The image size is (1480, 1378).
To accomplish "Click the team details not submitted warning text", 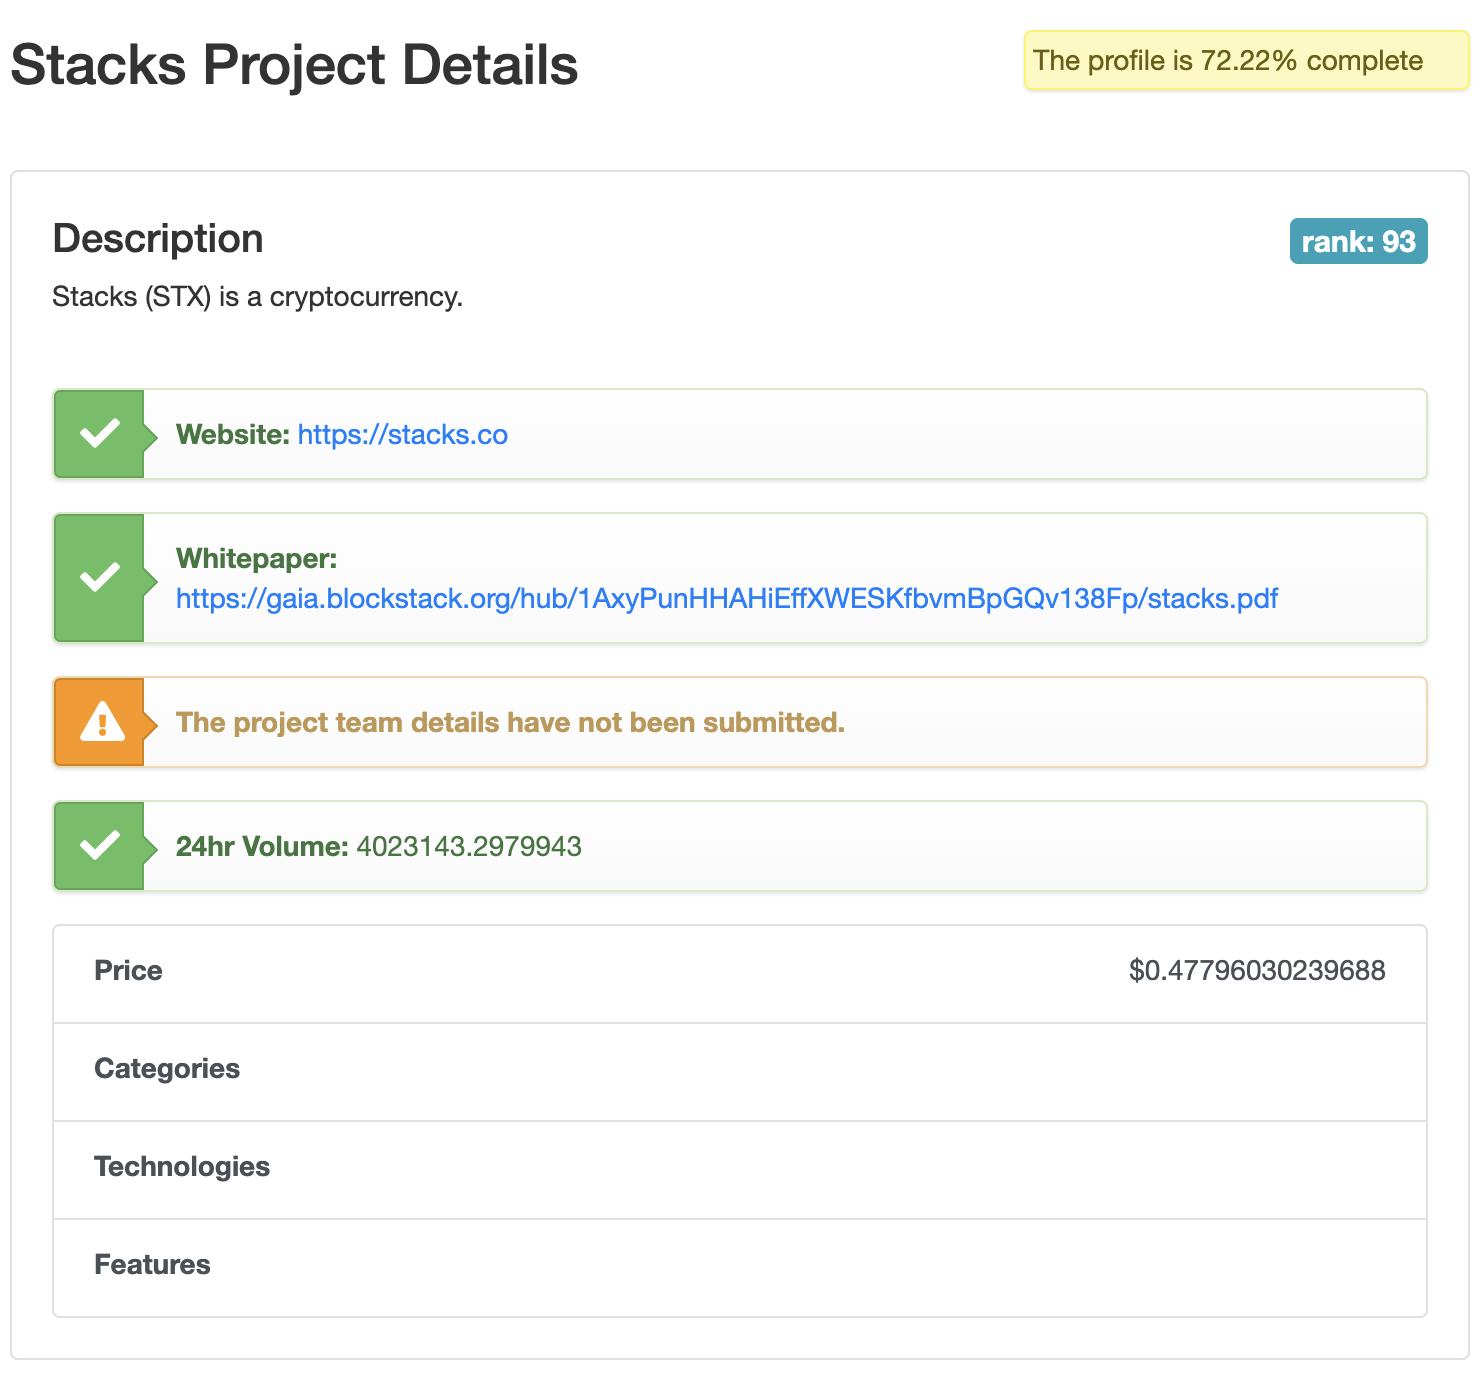I will [x=510, y=723].
